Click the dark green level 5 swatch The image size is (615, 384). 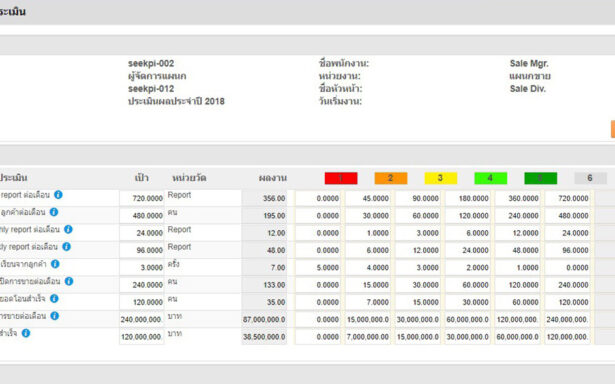point(540,178)
